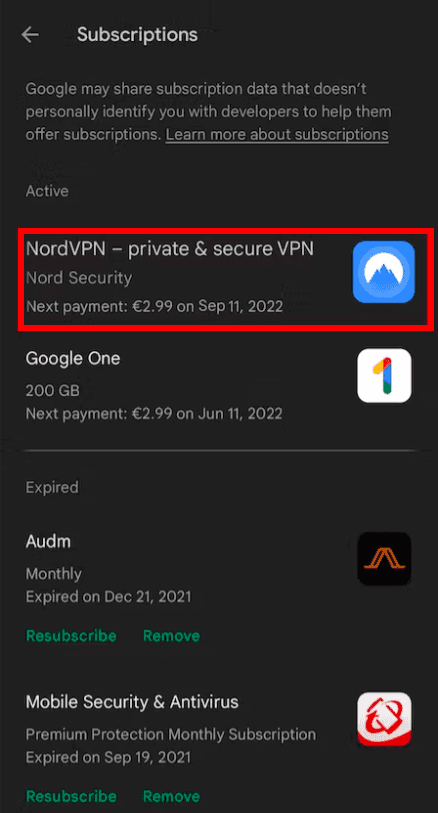The height and width of the screenshot is (813, 438).
Task: Tap the Nord Security developer name
Action: (x=79, y=278)
